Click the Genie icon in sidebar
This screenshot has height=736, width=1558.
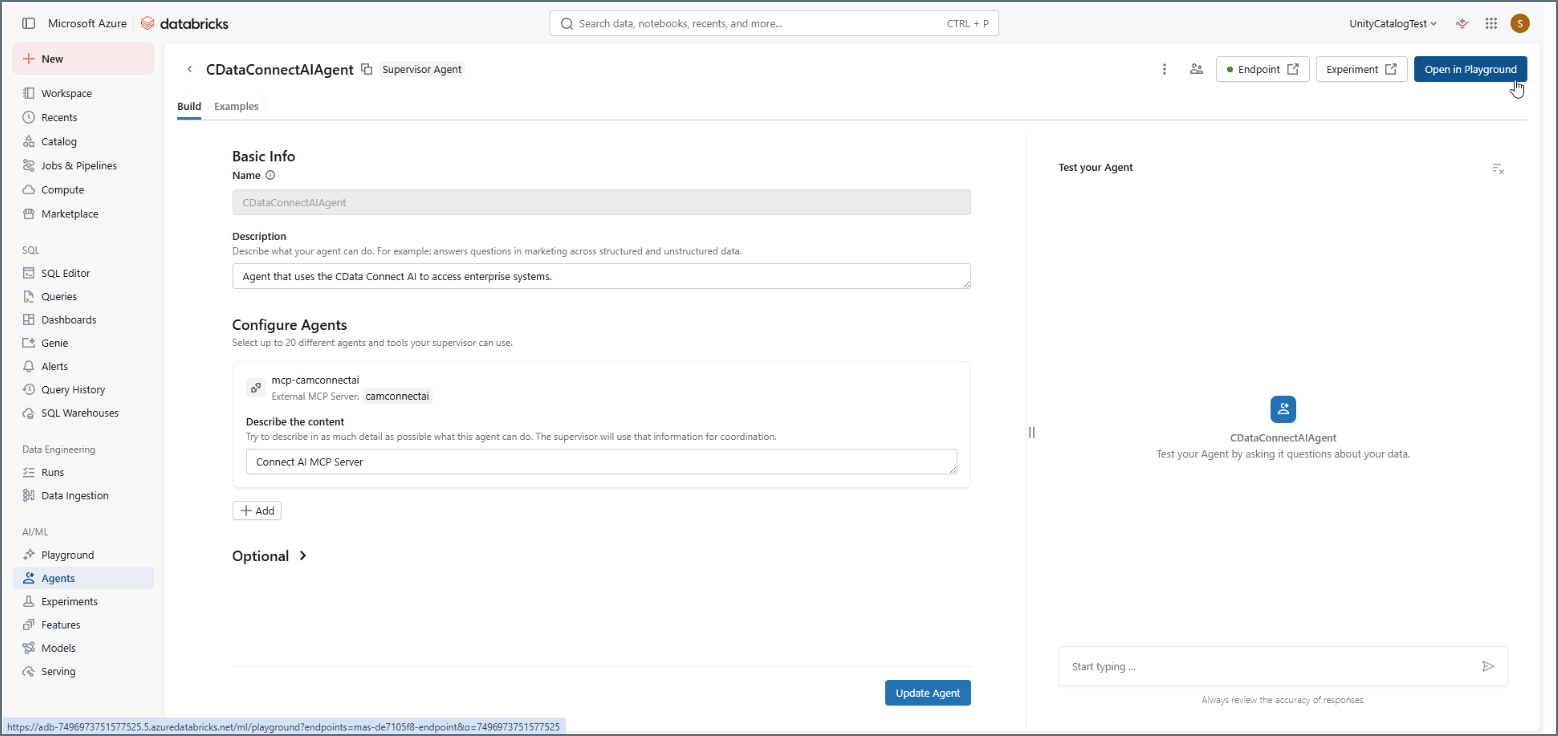29,343
